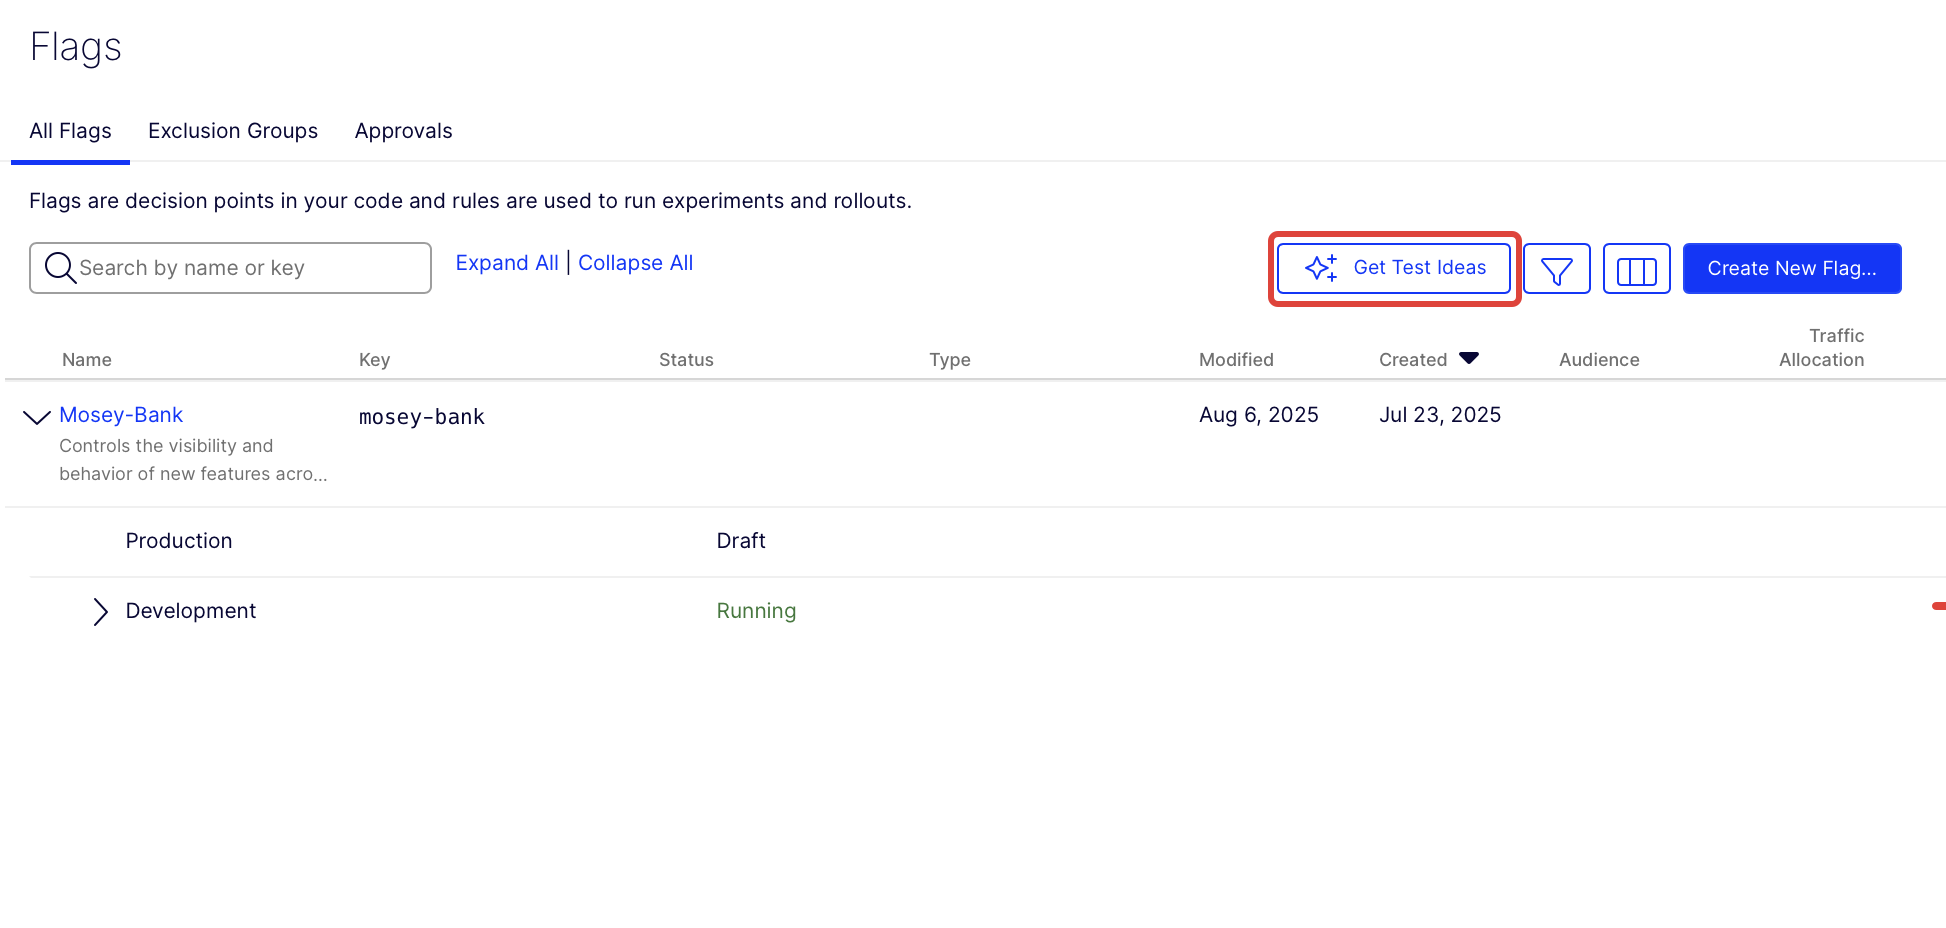The width and height of the screenshot is (1946, 928).
Task: Collapse the Mosey-Bank flag row
Action: tap(37, 417)
